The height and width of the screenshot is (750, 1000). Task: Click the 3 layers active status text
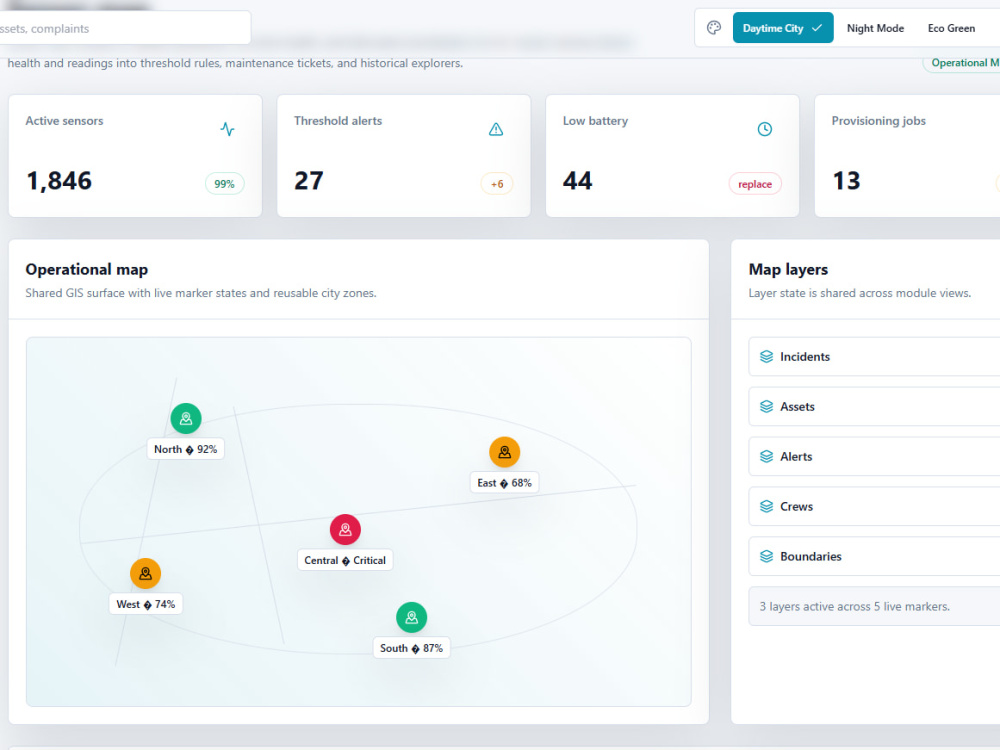855,607
